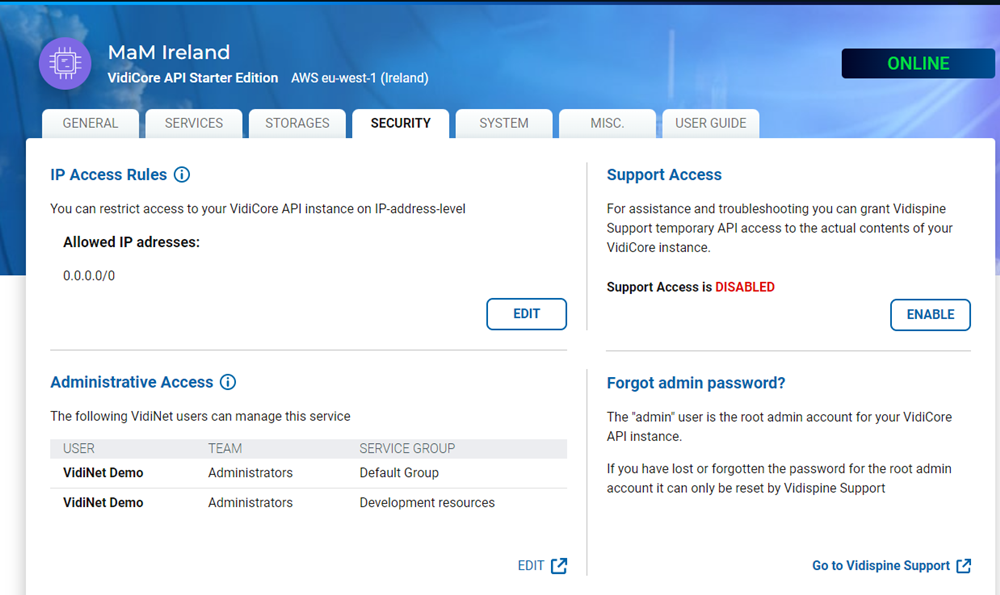Select the Development resources user row
The image size is (1000, 595).
308,503
